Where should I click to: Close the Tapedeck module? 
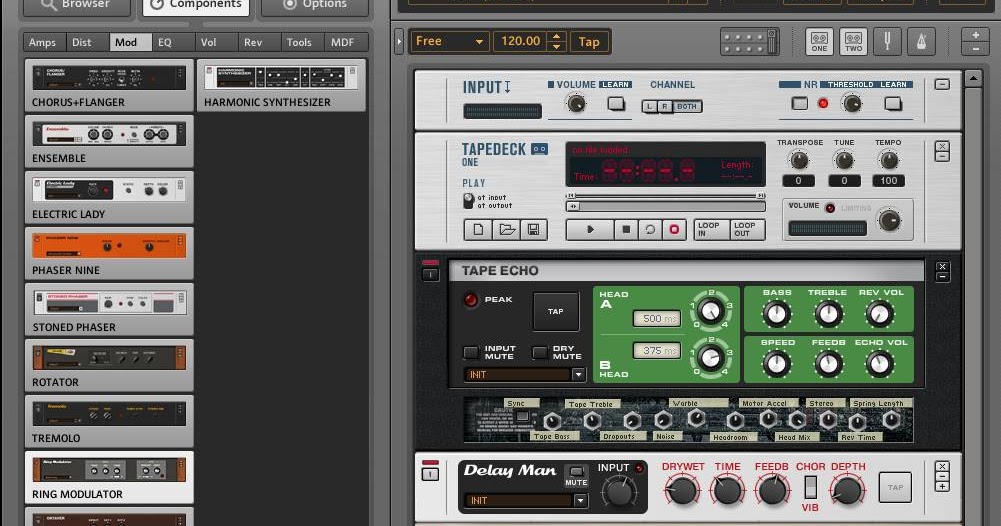[x=942, y=146]
